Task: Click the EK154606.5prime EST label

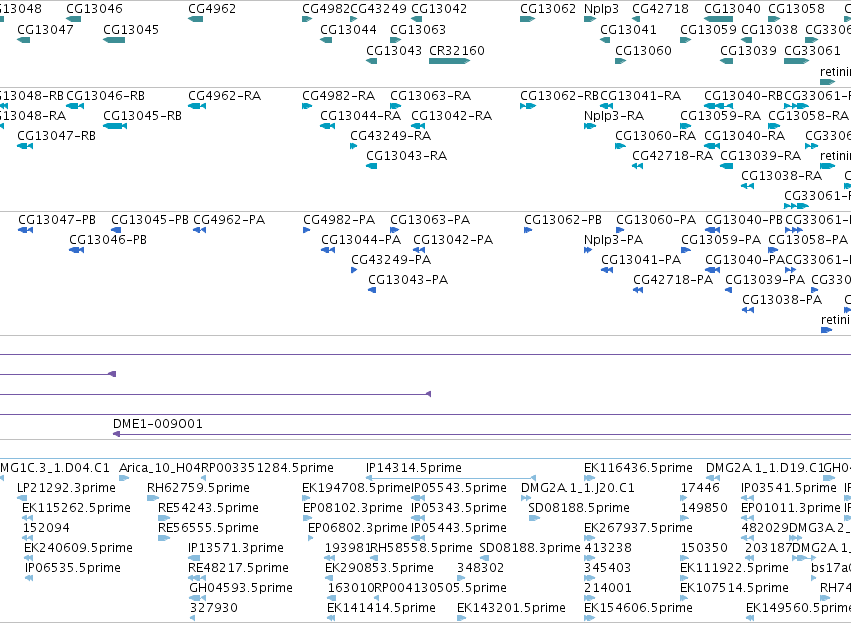Action: pyautogui.click(x=638, y=608)
